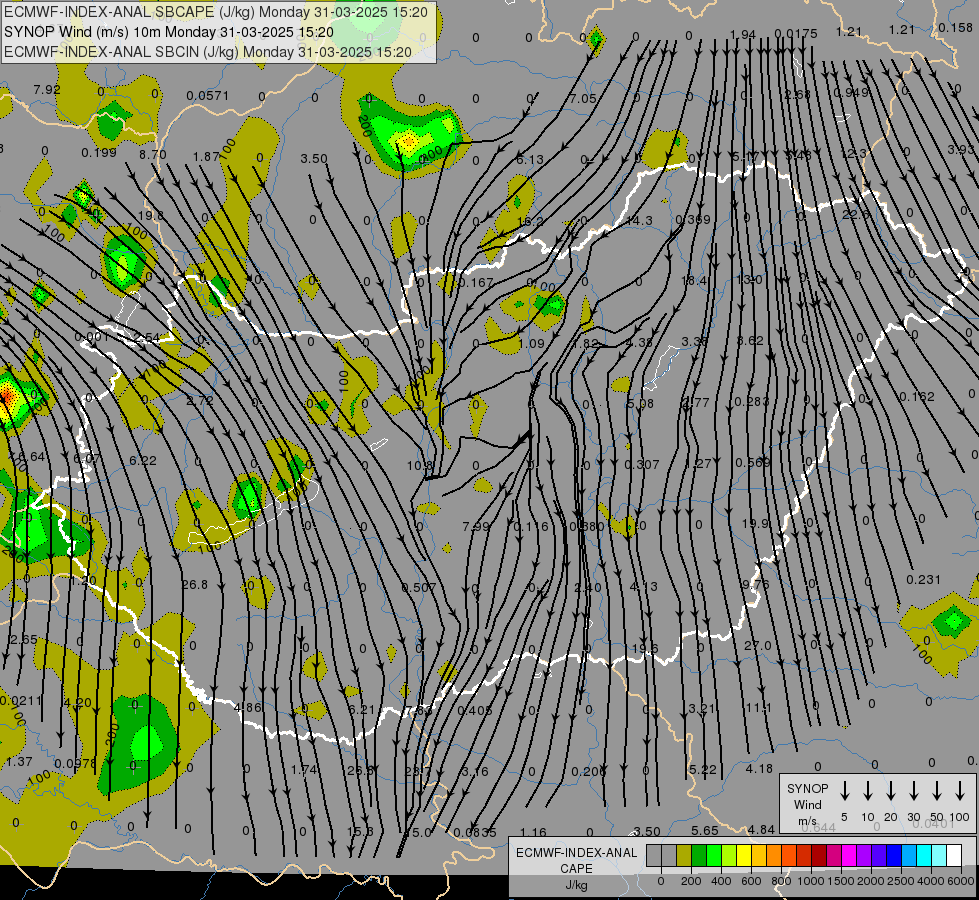Click the '0.507' value on the map
The height and width of the screenshot is (900, 979).
pos(418,588)
